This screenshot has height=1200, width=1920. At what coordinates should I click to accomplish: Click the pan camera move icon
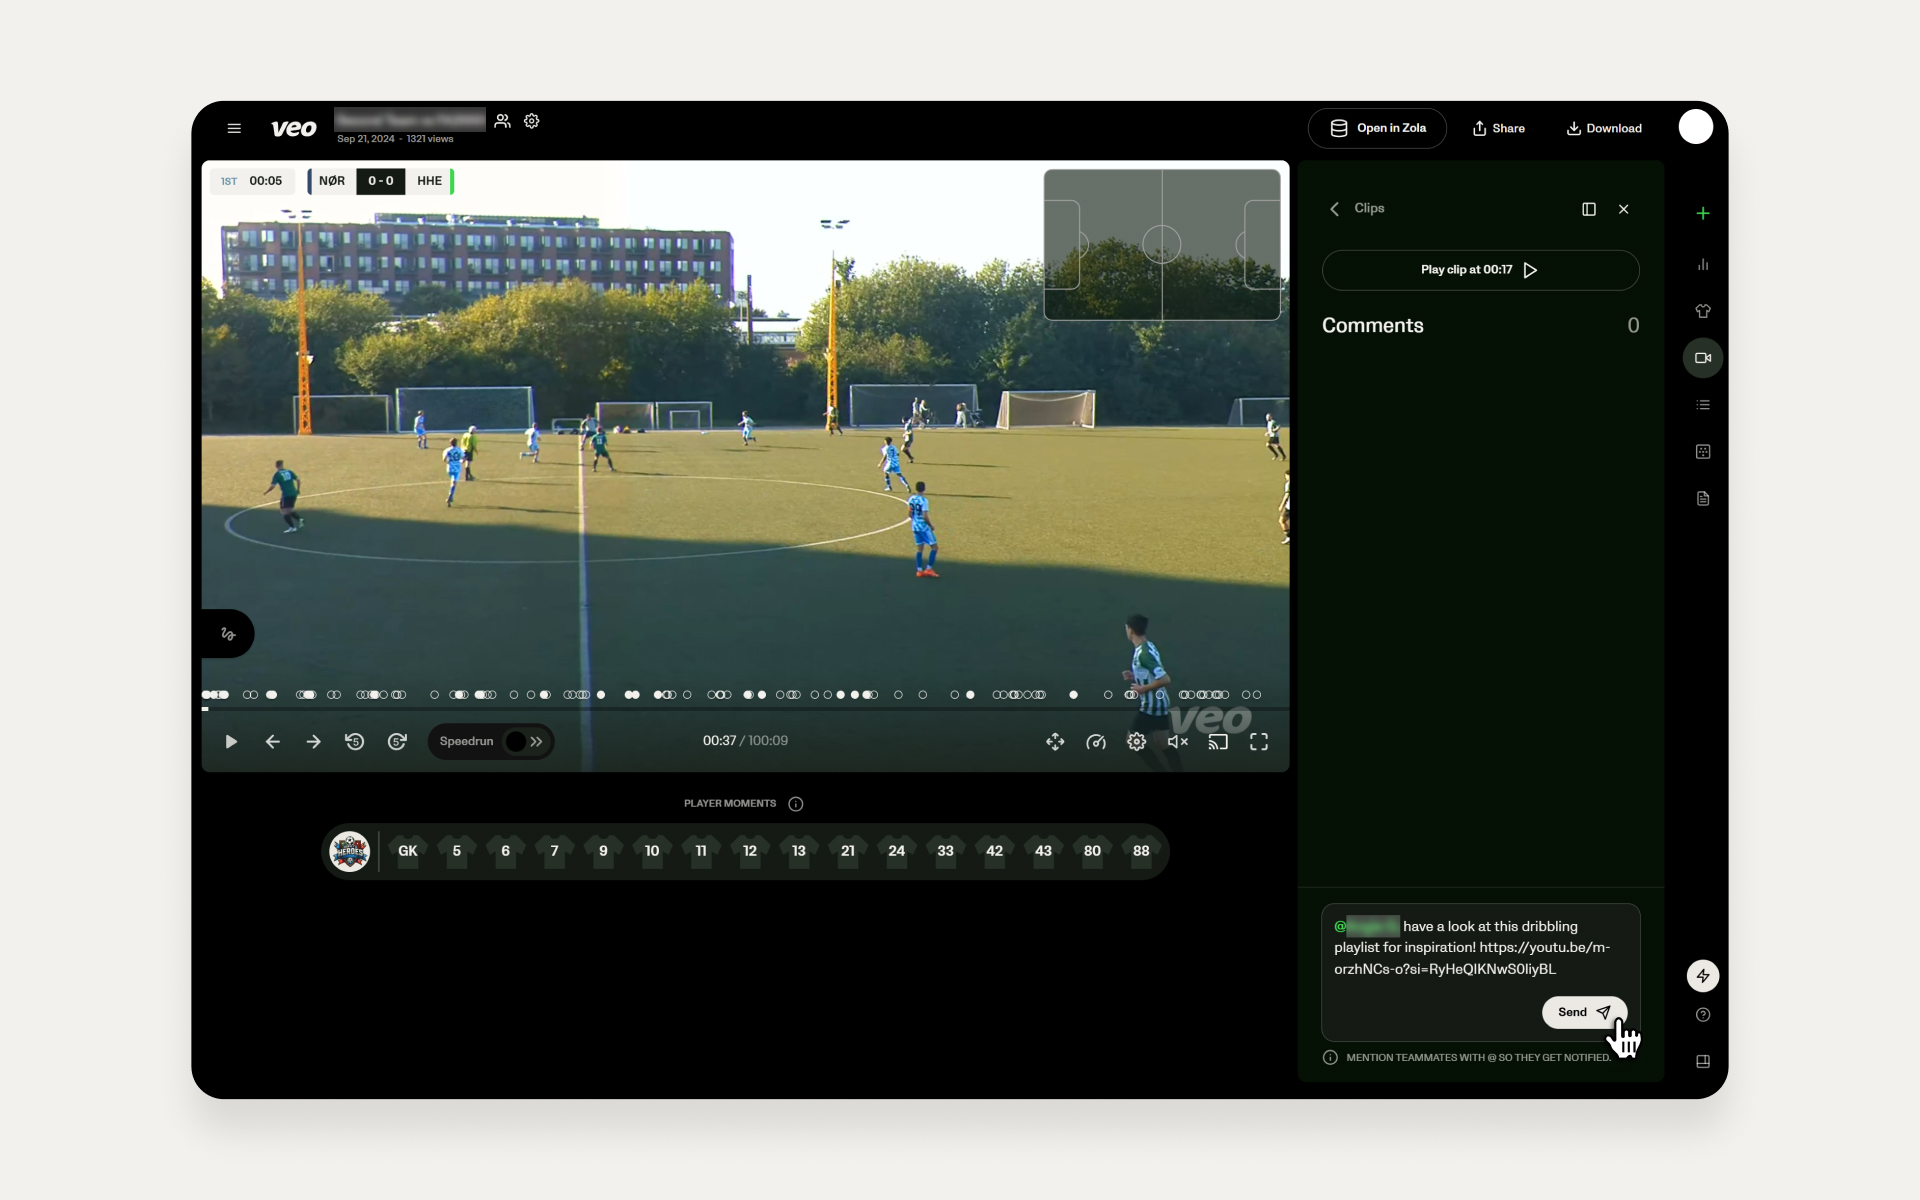click(1055, 742)
